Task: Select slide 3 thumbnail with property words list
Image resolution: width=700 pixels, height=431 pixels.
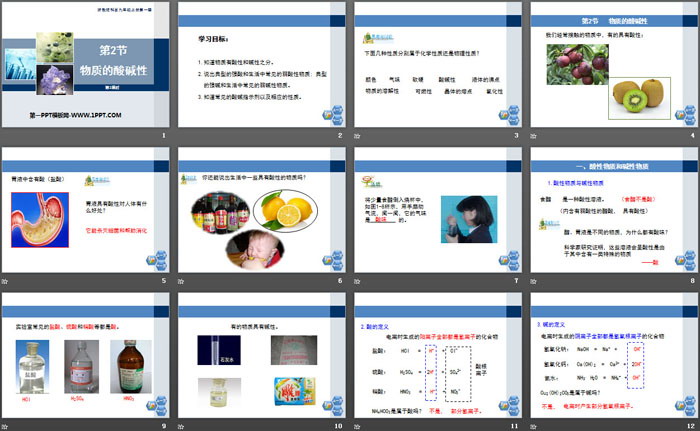Action: [438, 65]
